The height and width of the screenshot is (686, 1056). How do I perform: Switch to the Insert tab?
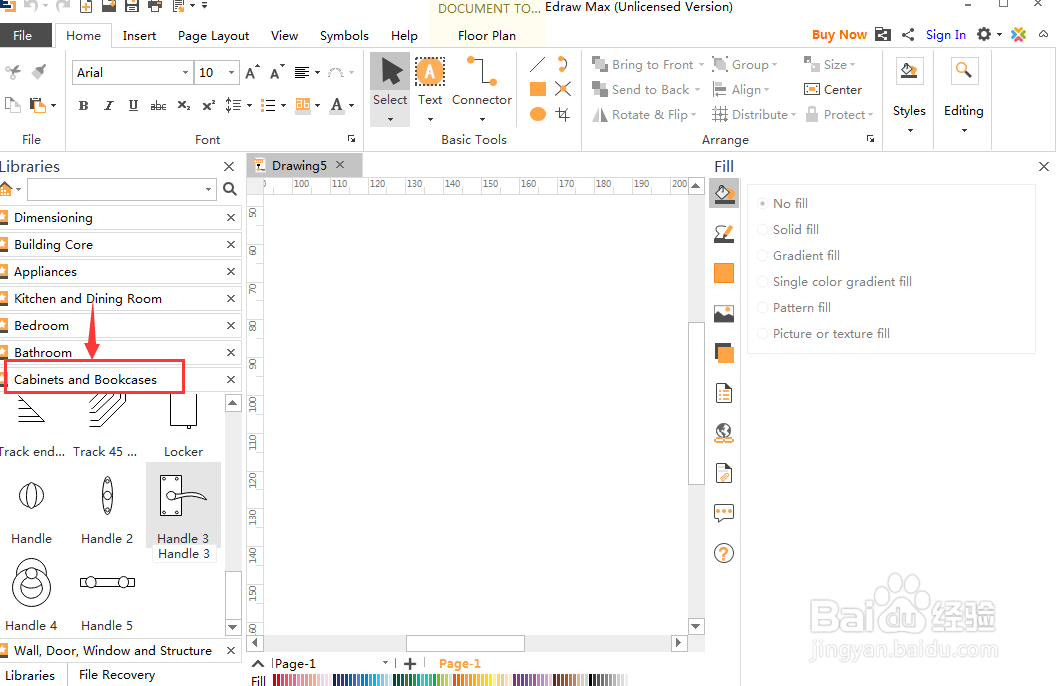coord(139,36)
